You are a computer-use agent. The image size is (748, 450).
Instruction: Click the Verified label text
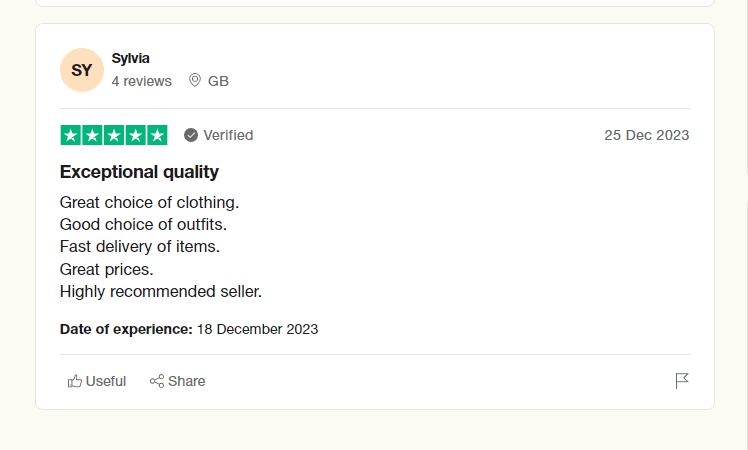click(x=228, y=135)
